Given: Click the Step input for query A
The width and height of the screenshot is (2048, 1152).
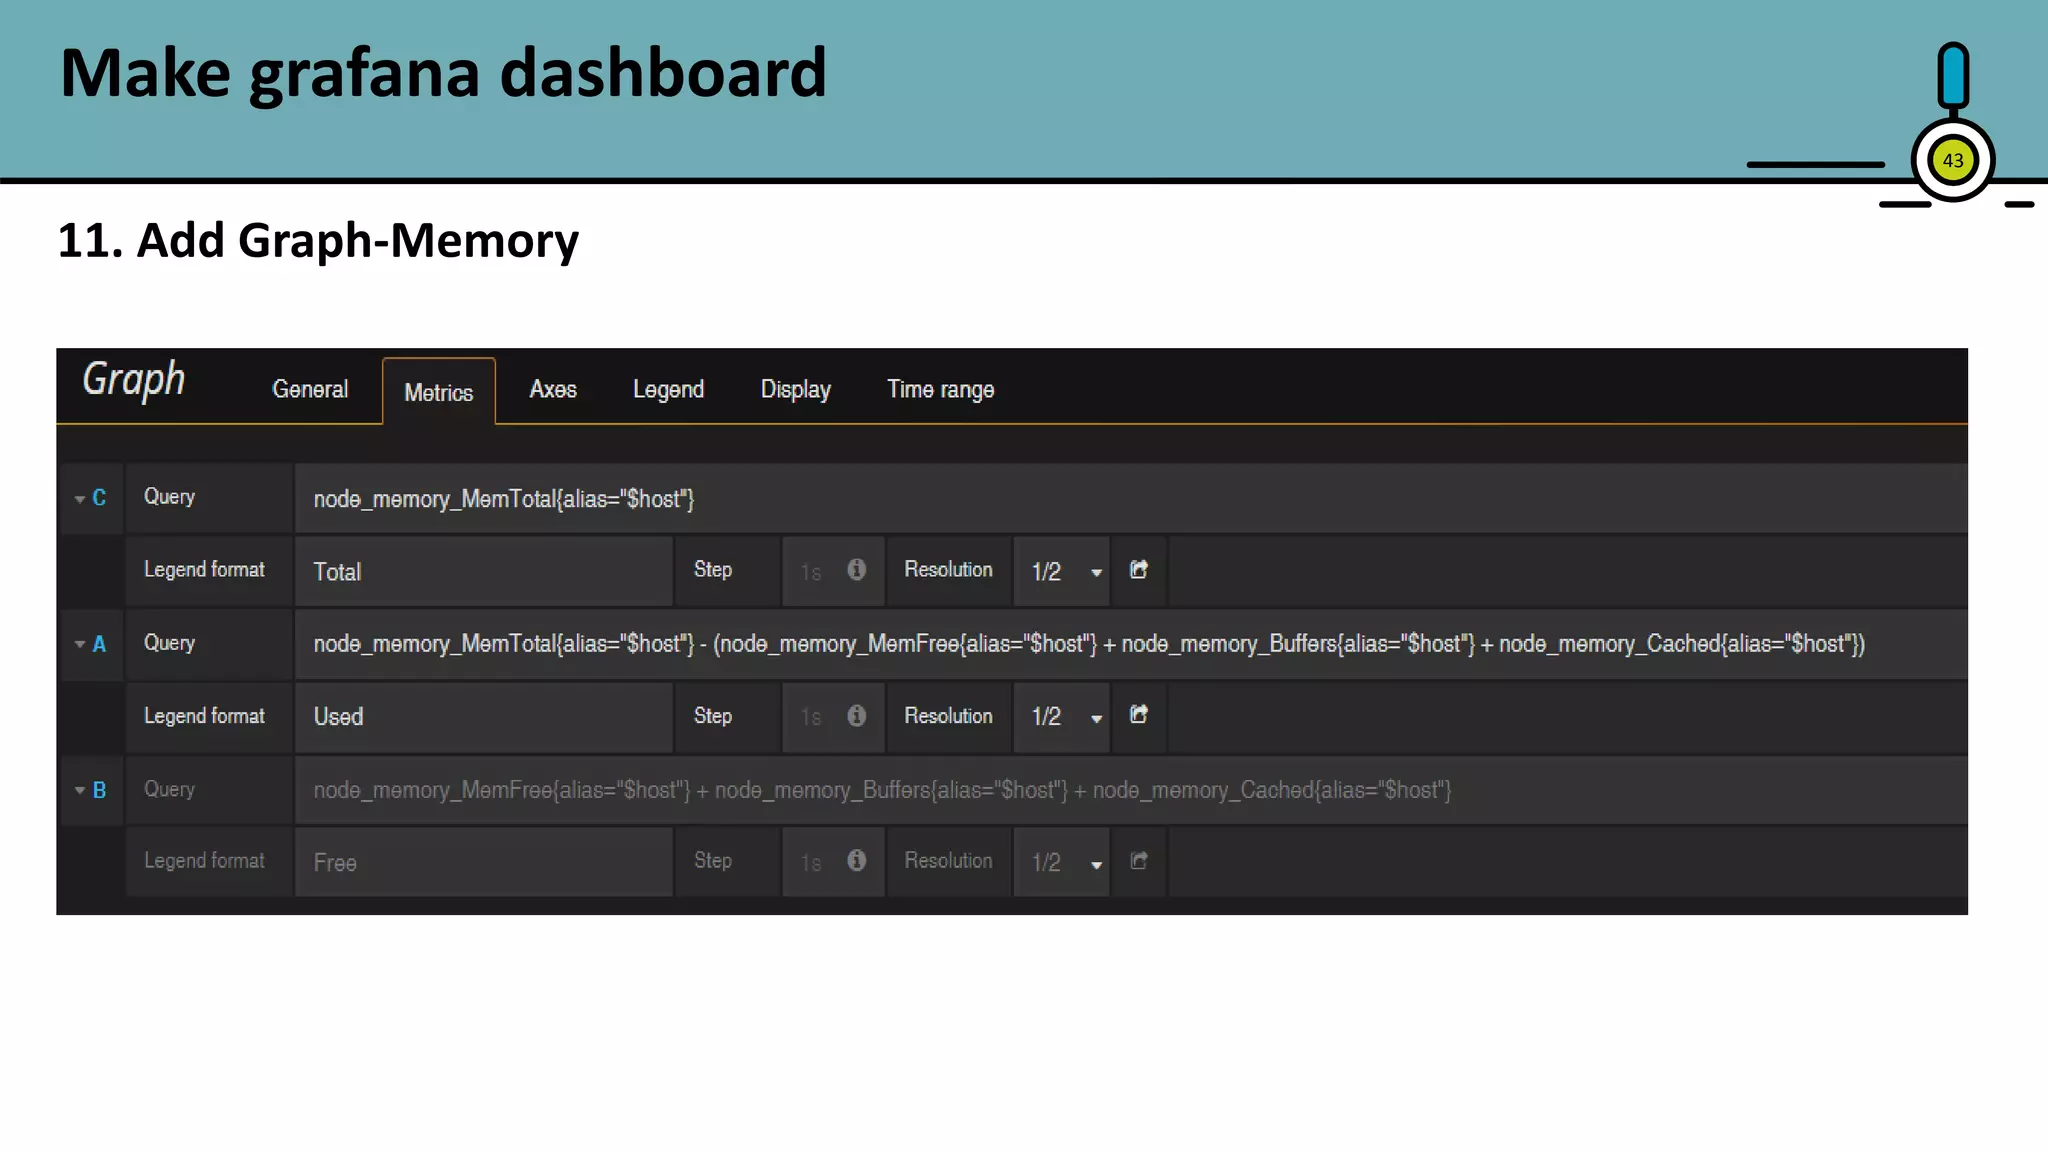Looking at the screenshot, I should tap(812, 717).
